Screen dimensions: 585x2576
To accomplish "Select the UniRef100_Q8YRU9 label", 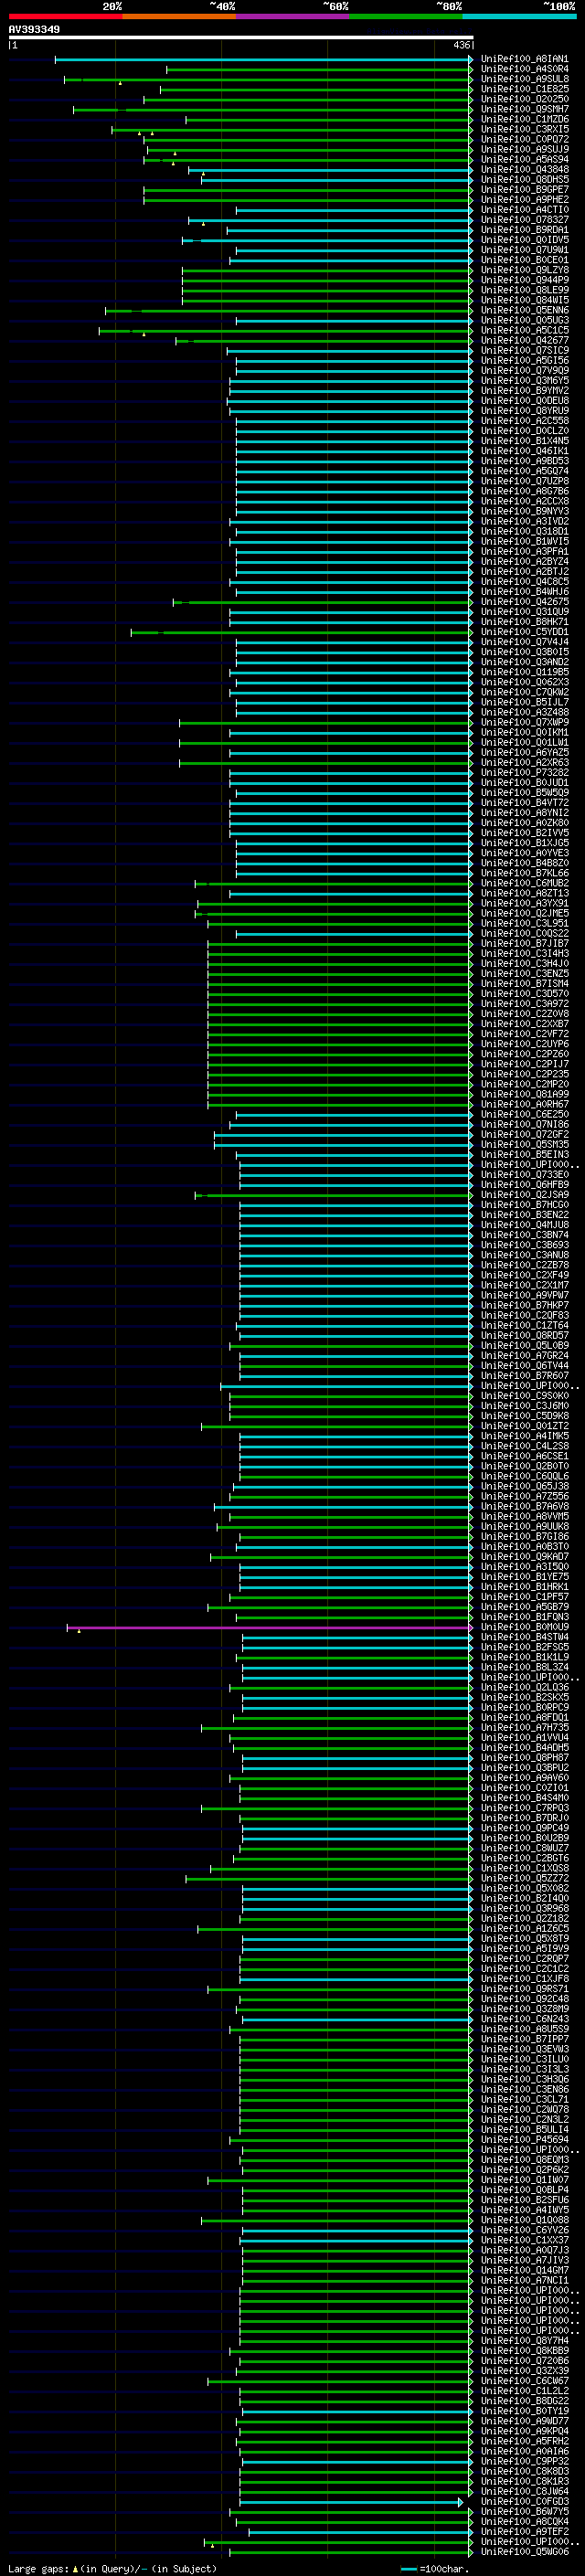I will coord(524,411).
